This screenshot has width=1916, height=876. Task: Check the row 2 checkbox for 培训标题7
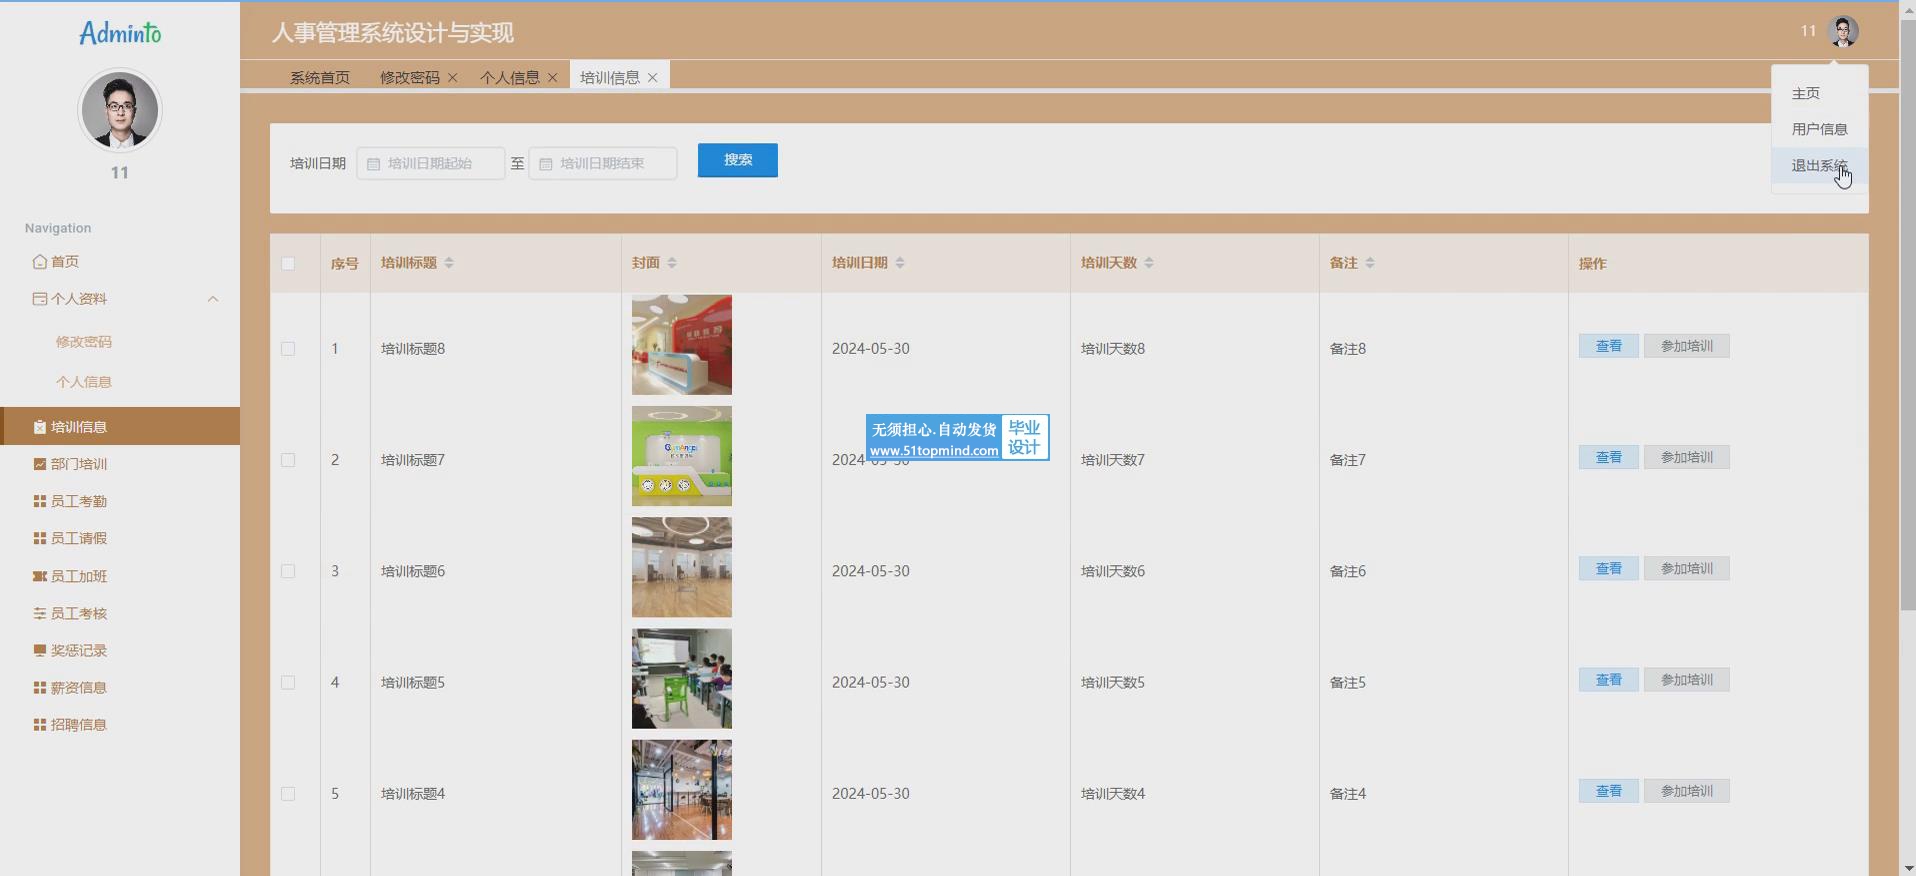point(288,460)
